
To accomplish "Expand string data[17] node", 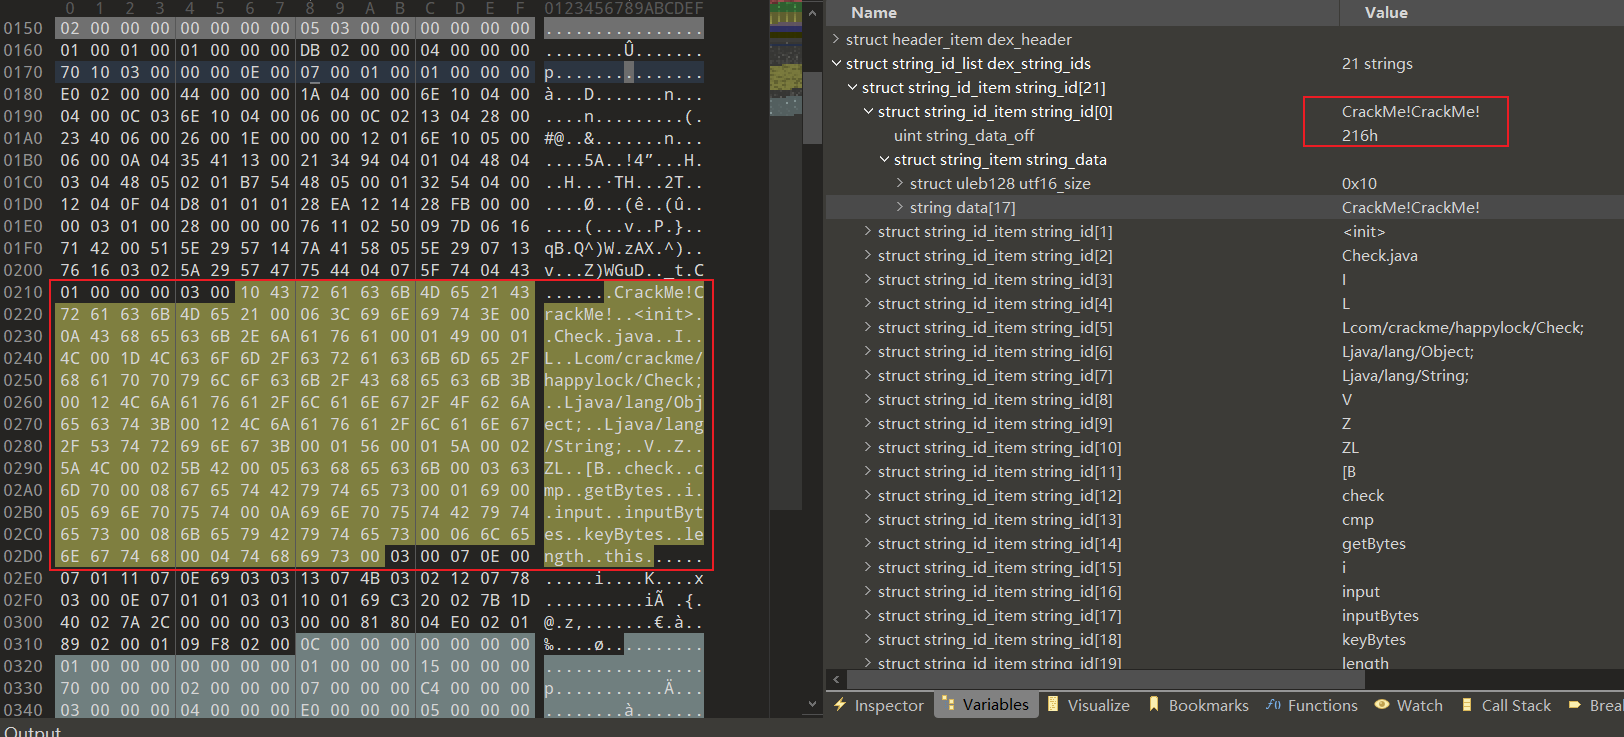I will coord(900,207).
